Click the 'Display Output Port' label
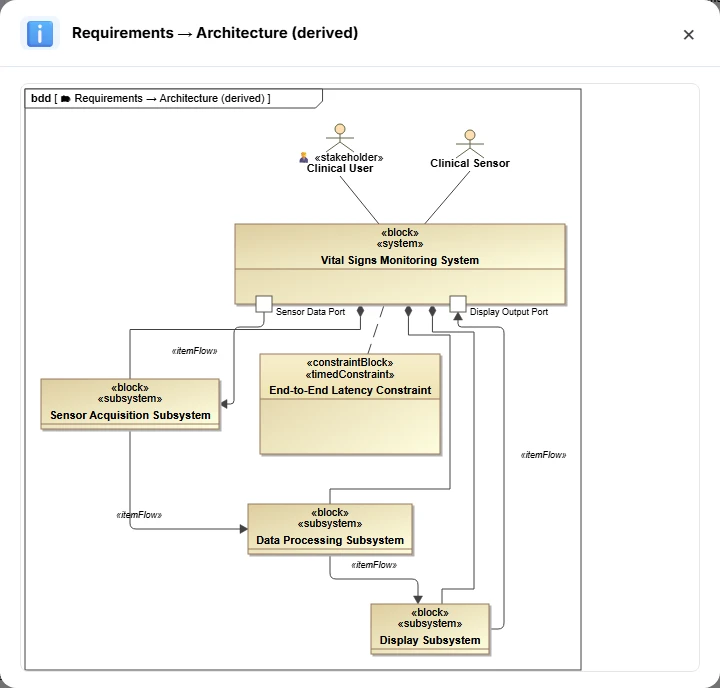The height and width of the screenshot is (688, 720). tap(509, 312)
